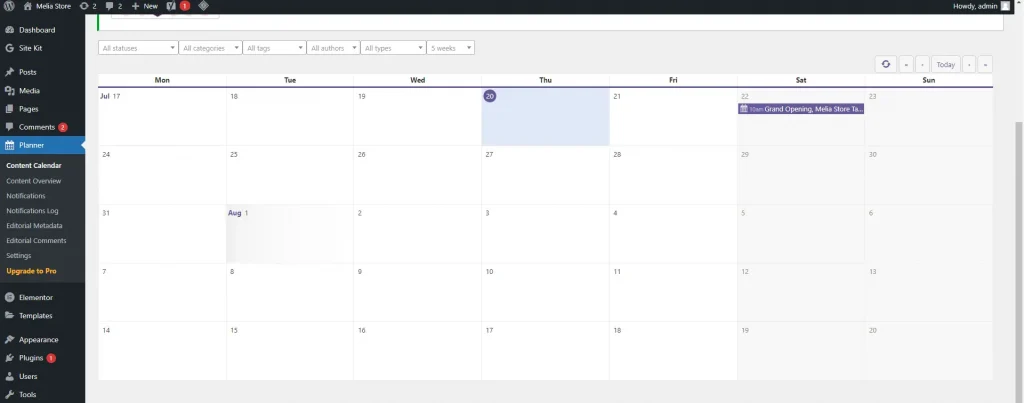
Task: Change the 5 weeks range dropdown
Action: [451, 48]
